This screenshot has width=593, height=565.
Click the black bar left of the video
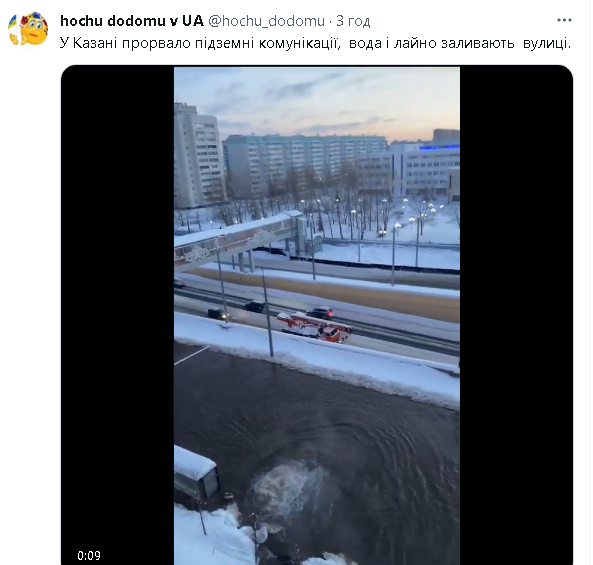[118, 303]
